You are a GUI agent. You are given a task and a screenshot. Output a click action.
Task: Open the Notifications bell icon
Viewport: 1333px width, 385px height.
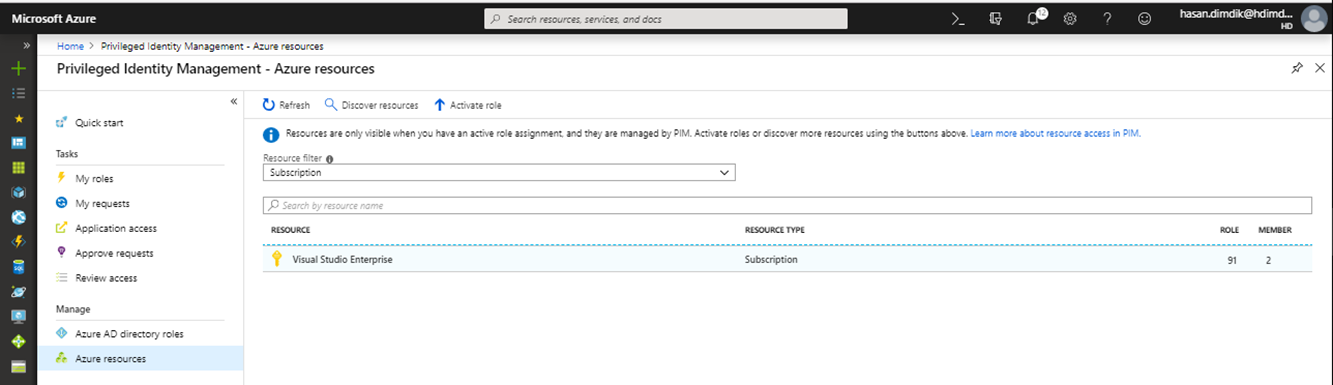(1034, 18)
